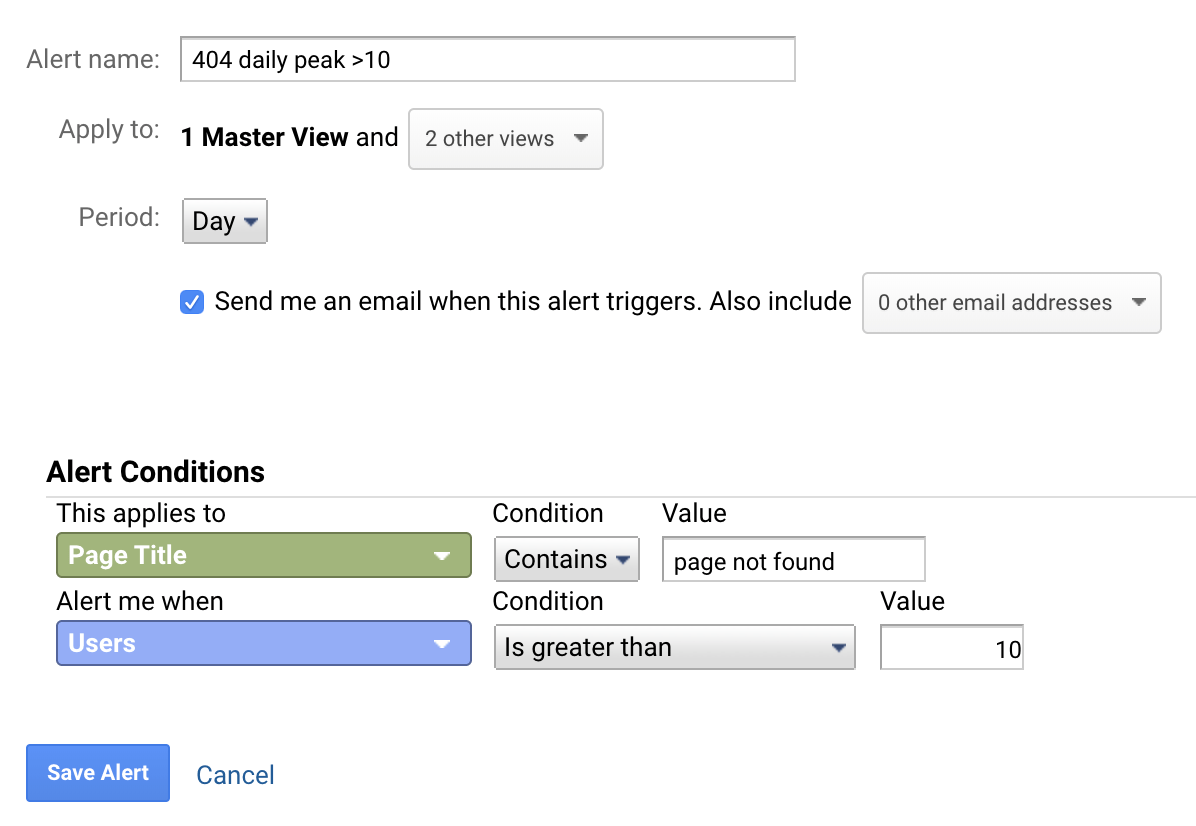The image size is (1196, 826).
Task: Expand the 'Is greater than' condition dropdown
Action: point(674,648)
